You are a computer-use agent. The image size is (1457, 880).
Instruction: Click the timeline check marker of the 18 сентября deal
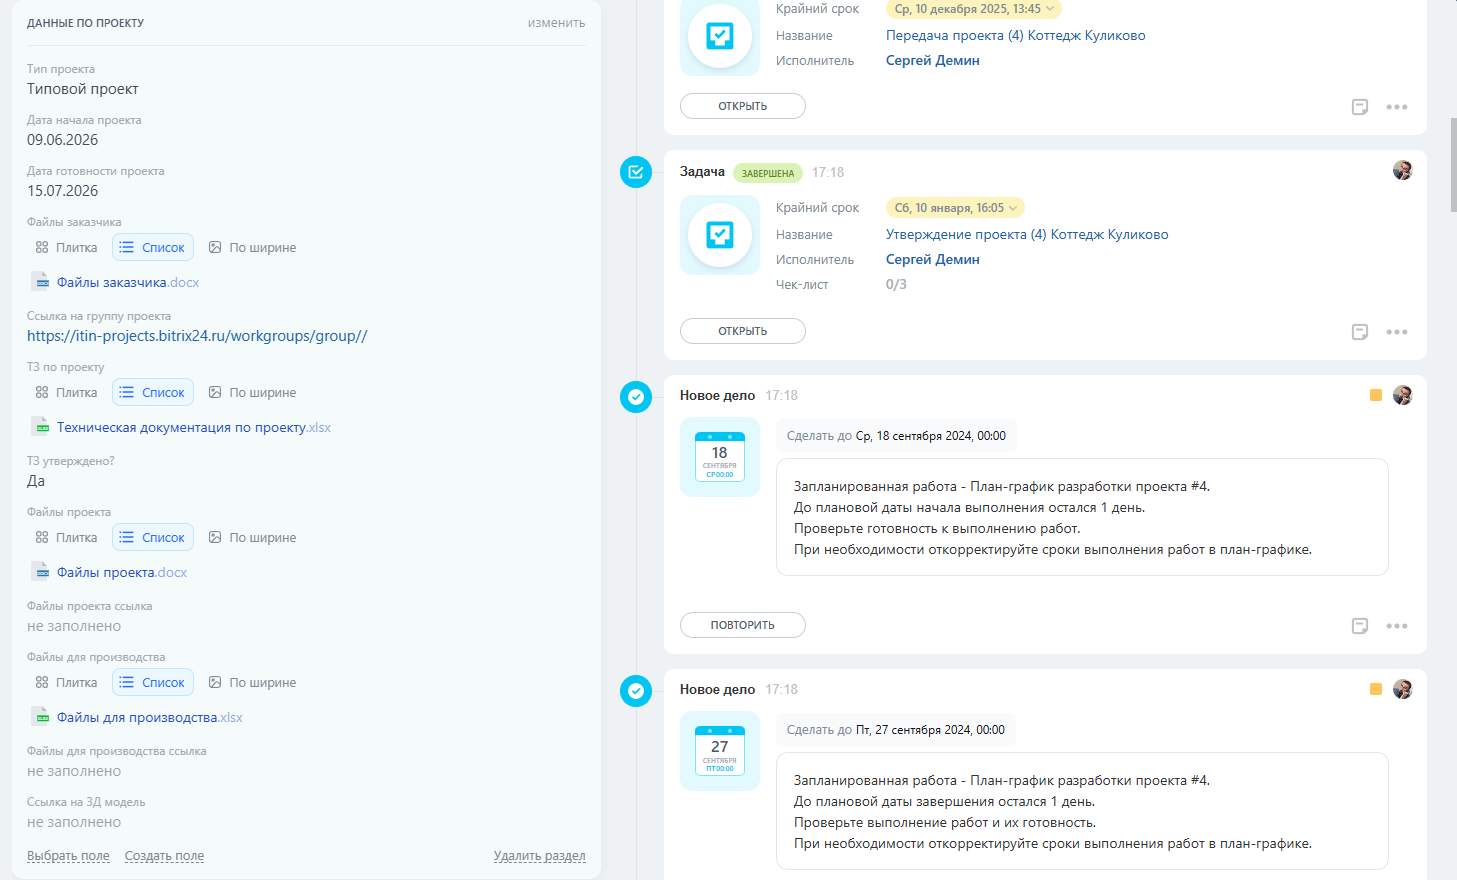636,397
